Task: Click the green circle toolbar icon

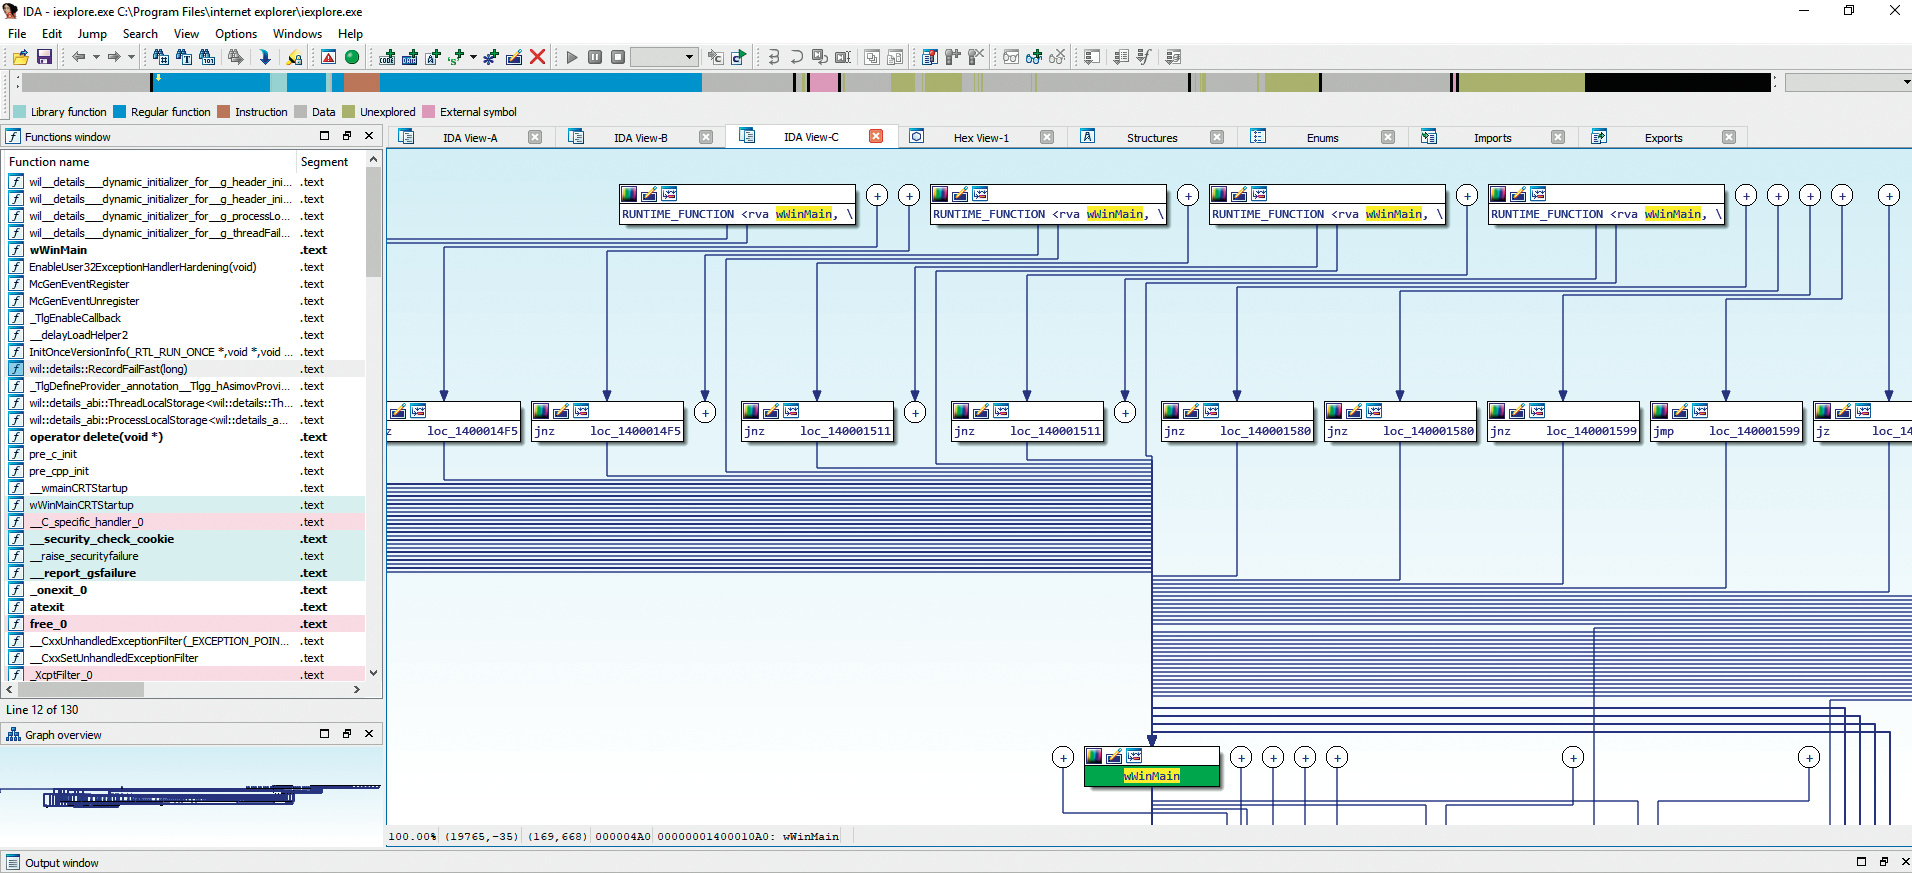Action: coord(352,57)
